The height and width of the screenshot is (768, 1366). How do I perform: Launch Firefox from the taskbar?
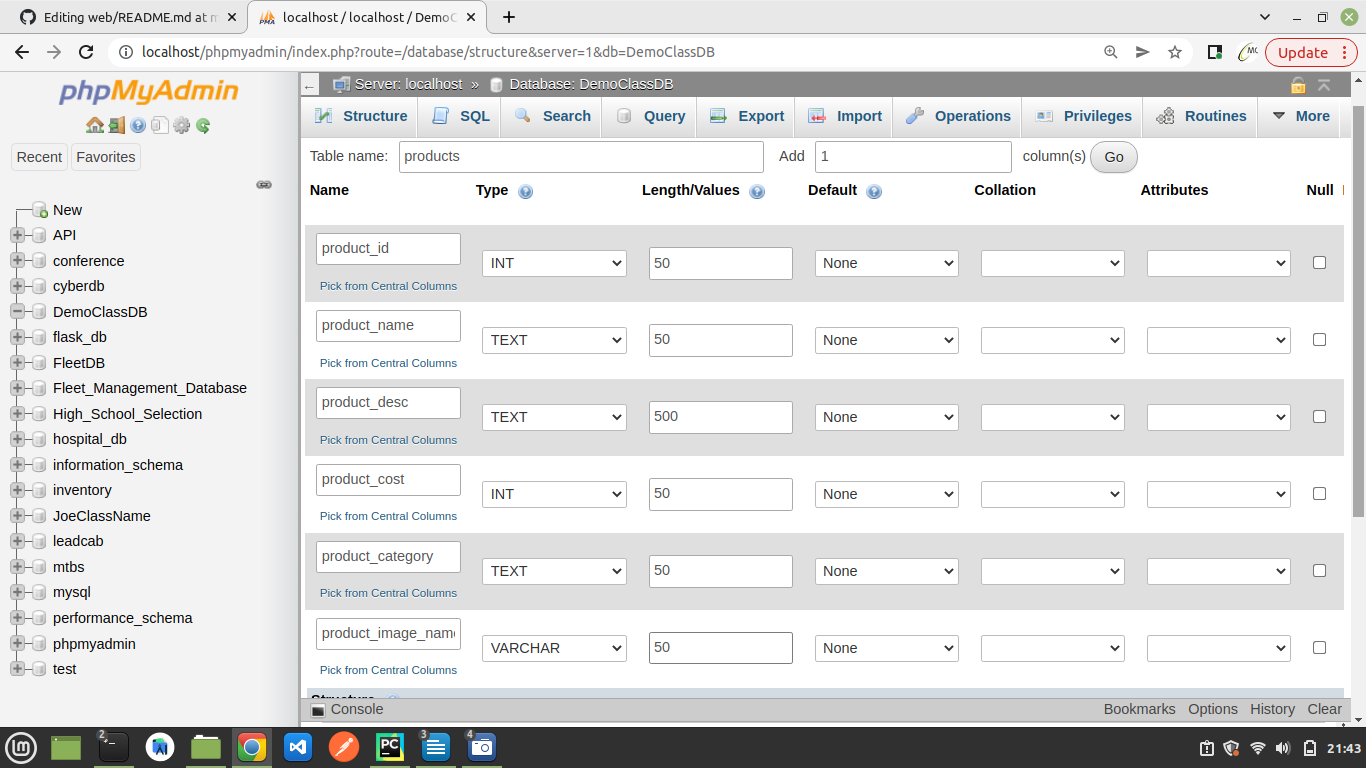click(344, 747)
